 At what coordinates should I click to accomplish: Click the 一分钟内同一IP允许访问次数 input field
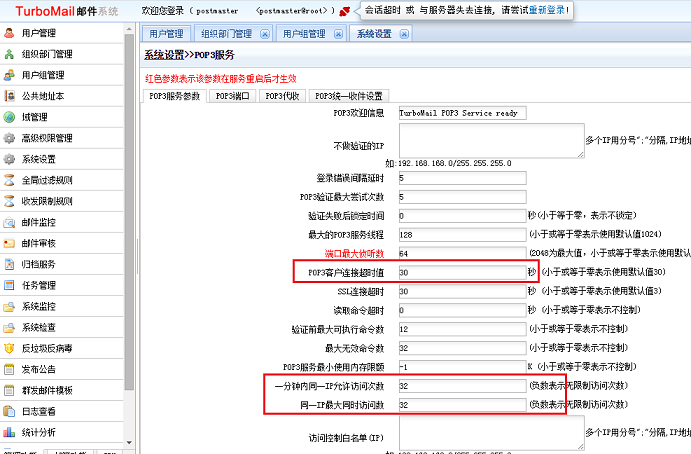(462, 386)
